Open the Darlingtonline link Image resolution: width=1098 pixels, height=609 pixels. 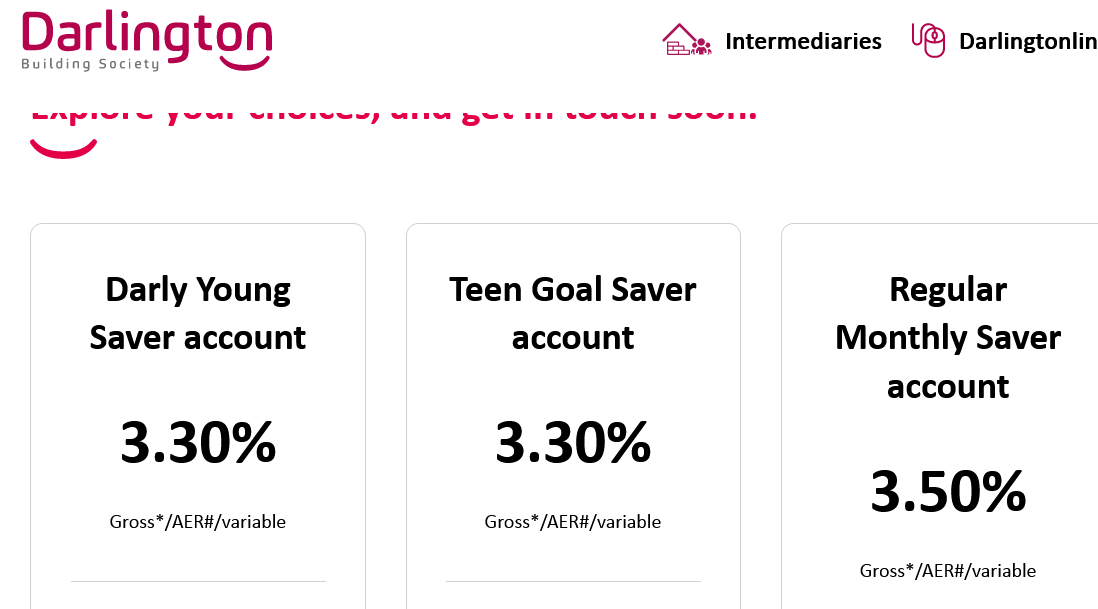pos(1028,41)
